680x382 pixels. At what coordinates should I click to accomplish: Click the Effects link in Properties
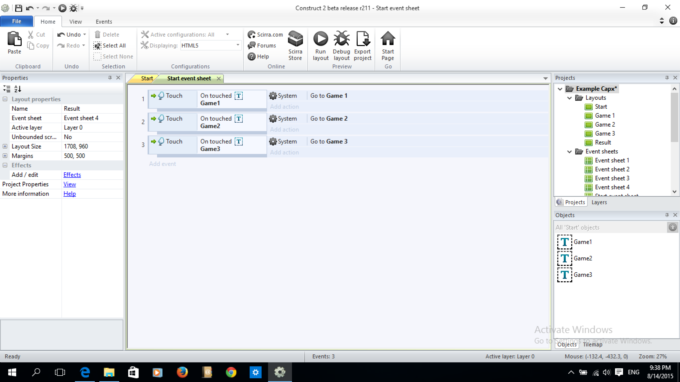pyautogui.click(x=72, y=175)
